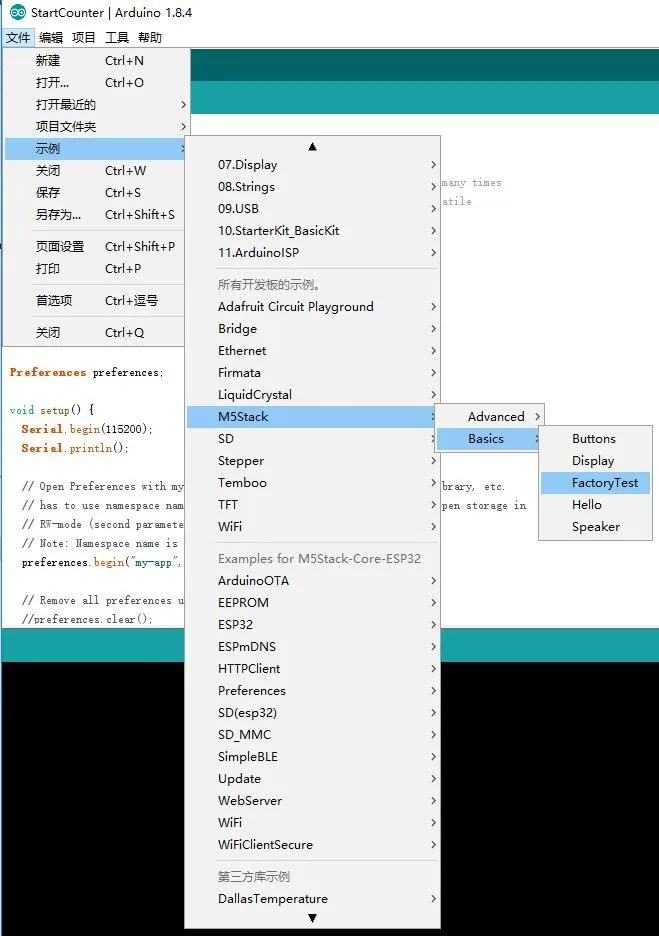
Task: Expand 08.Strings examples
Action: click(312, 187)
